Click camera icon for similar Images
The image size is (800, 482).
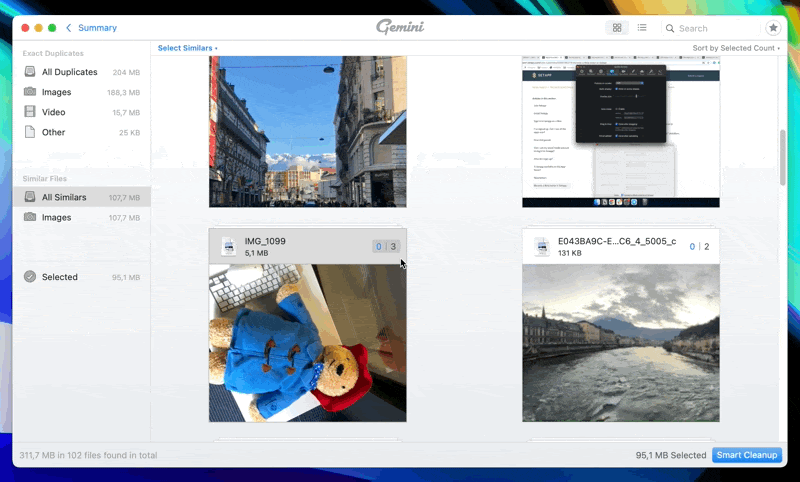point(30,217)
